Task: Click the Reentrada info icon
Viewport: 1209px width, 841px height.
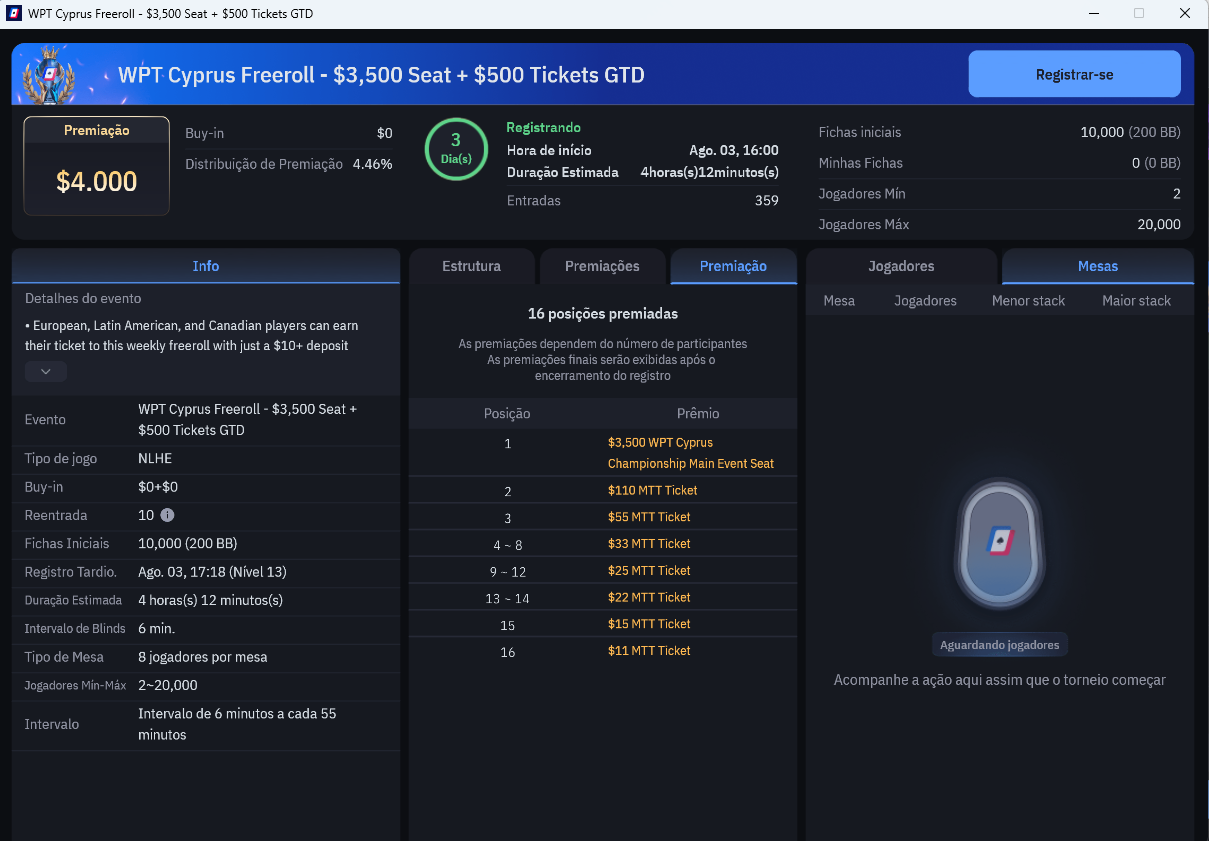Action: (x=167, y=515)
